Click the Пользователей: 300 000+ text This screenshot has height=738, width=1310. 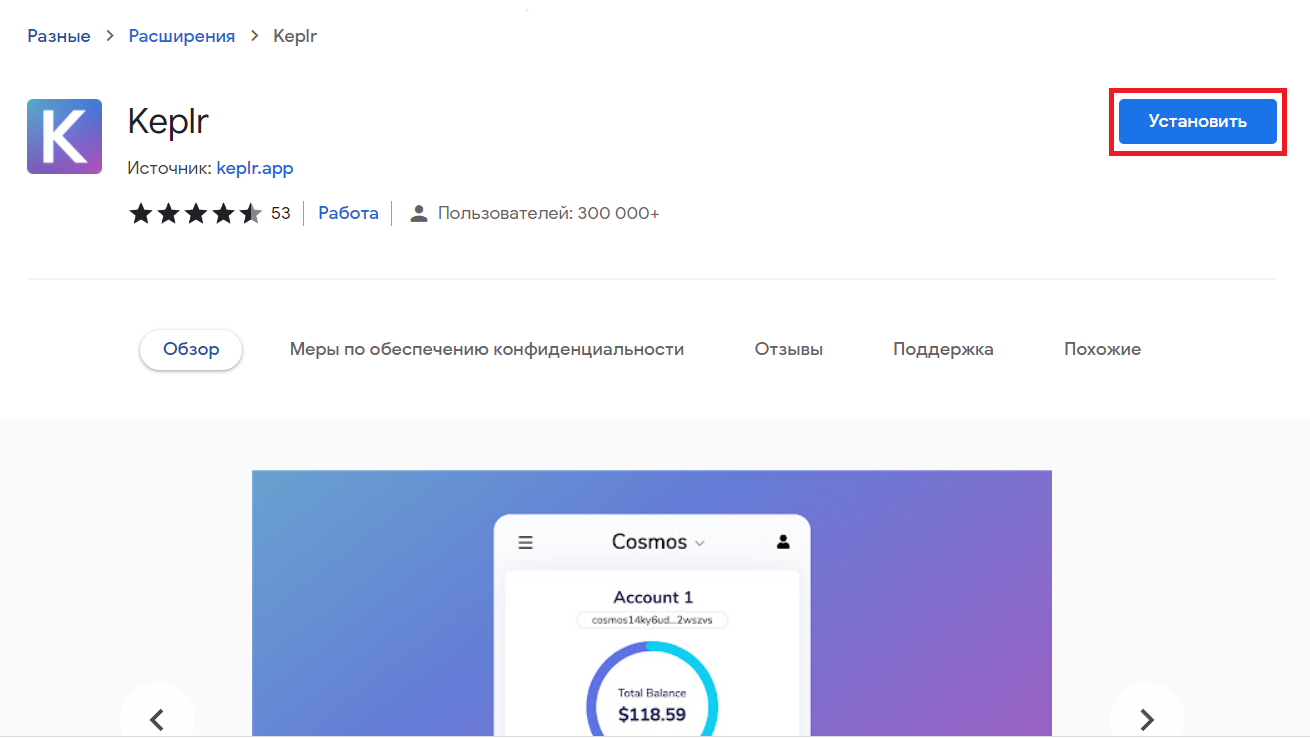click(549, 213)
